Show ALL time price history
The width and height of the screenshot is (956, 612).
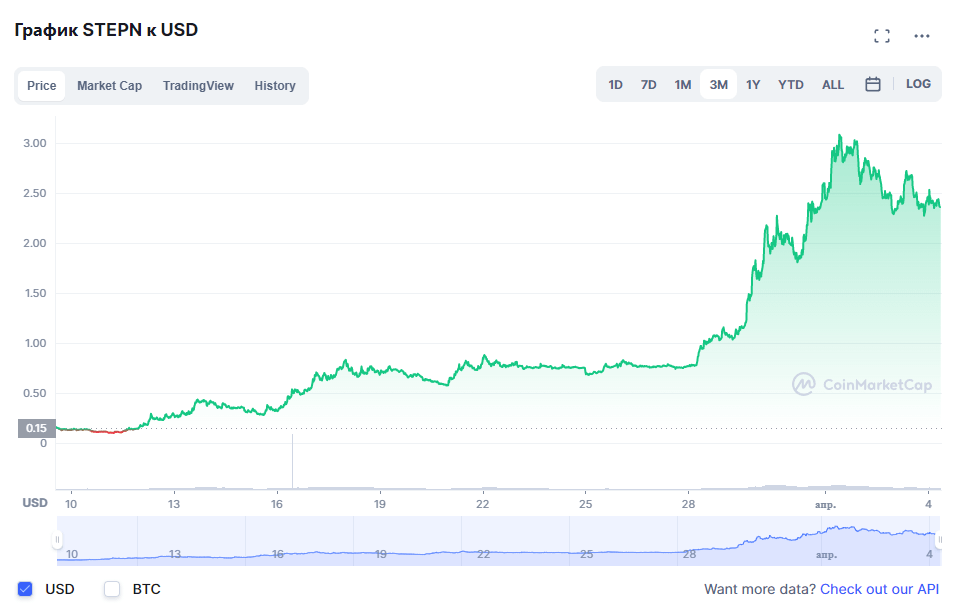click(x=833, y=85)
